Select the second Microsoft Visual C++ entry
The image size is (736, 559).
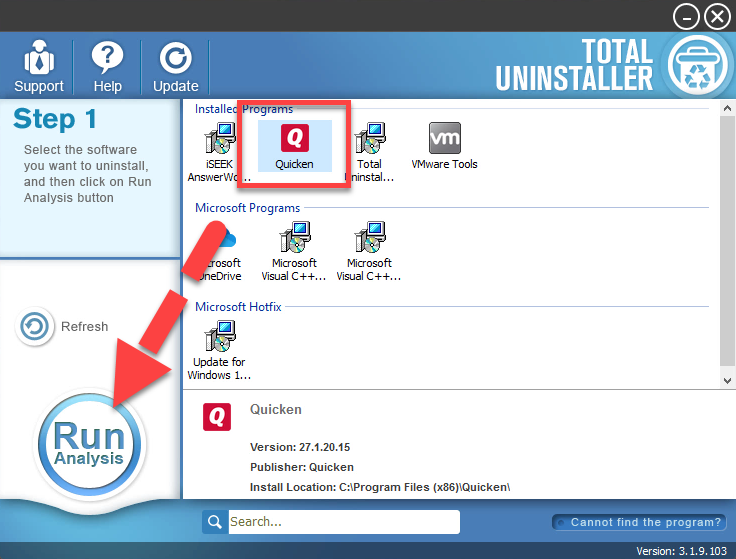pos(369,252)
